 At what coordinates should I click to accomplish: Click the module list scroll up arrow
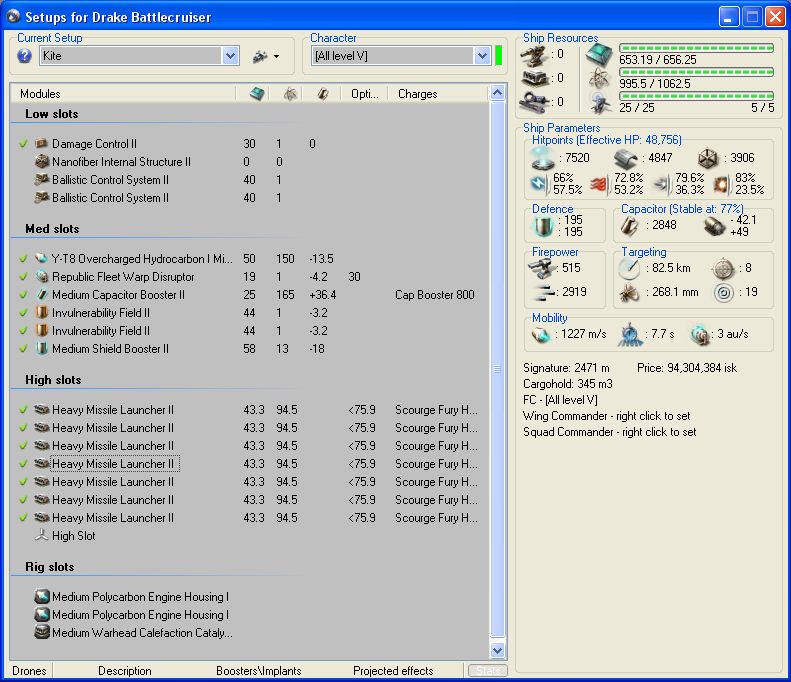[497, 93]
